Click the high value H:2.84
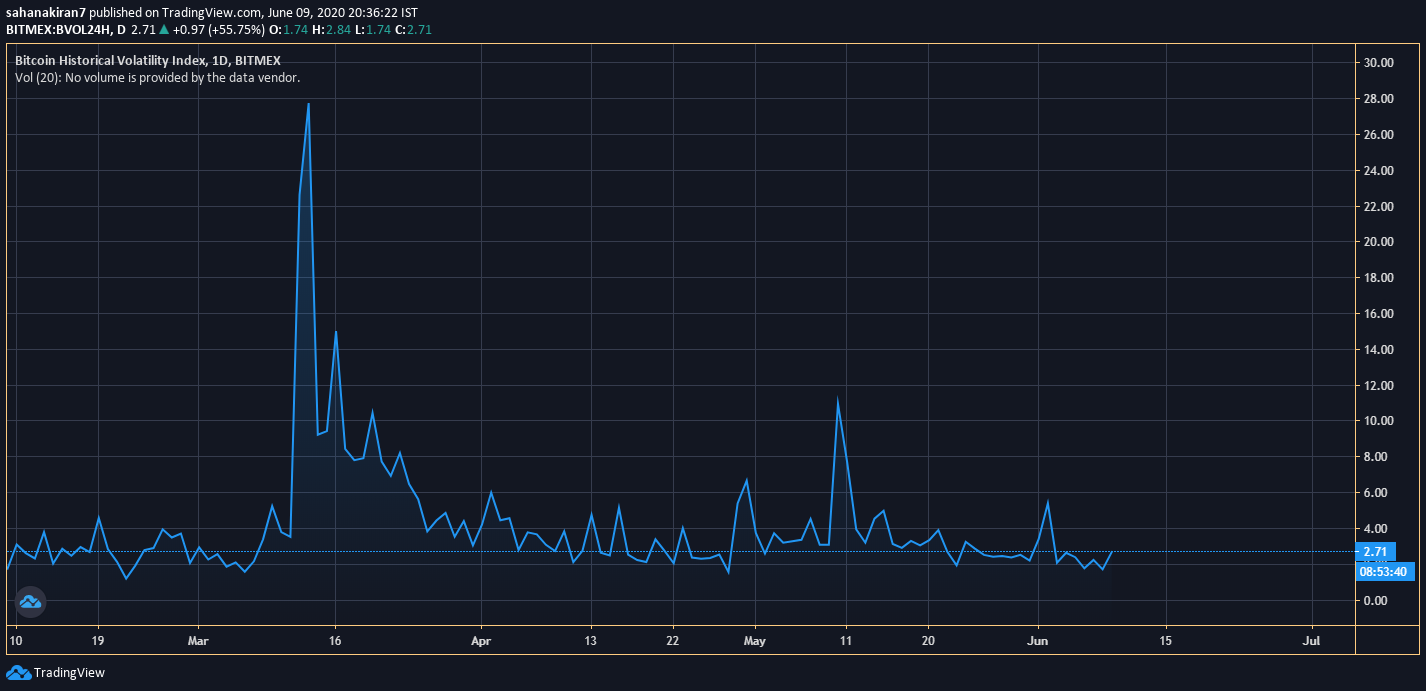 point(330,30)
